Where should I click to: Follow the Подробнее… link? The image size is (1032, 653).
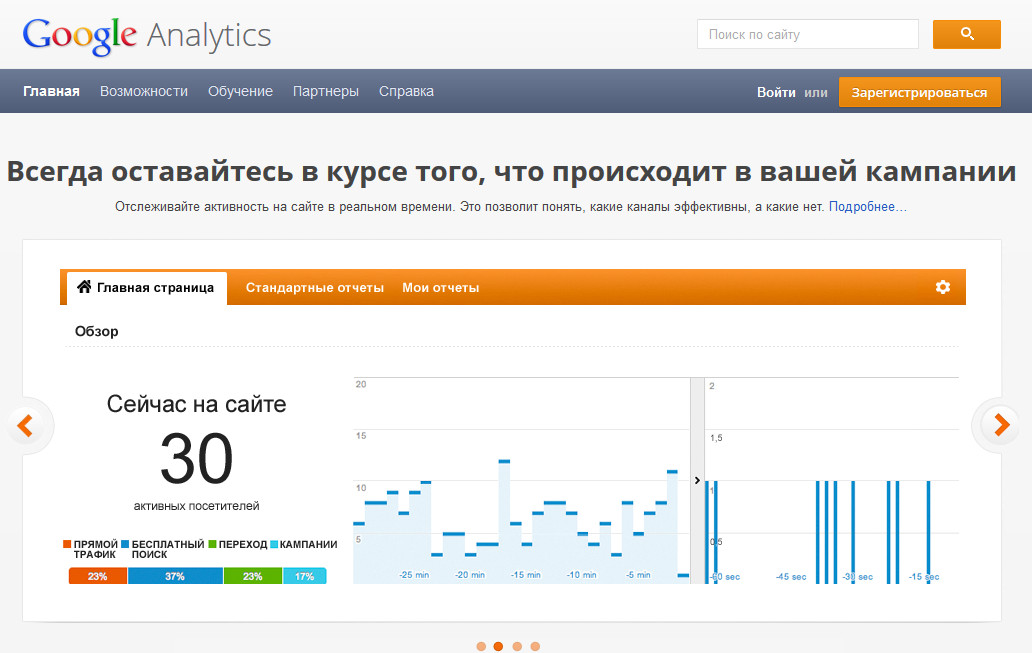(867, 207)
